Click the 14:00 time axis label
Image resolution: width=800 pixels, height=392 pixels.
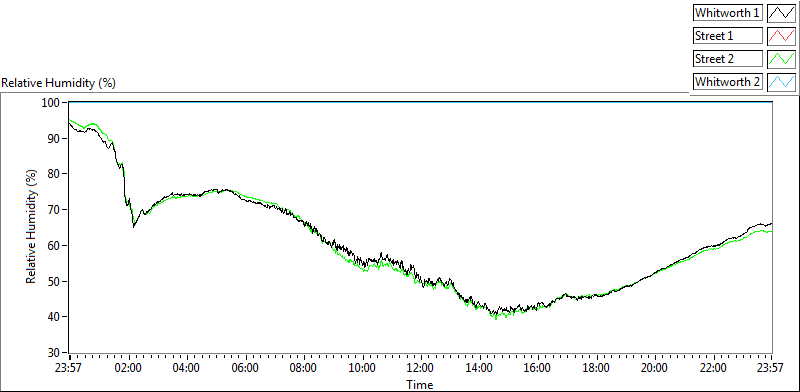[x=479, y=368]
